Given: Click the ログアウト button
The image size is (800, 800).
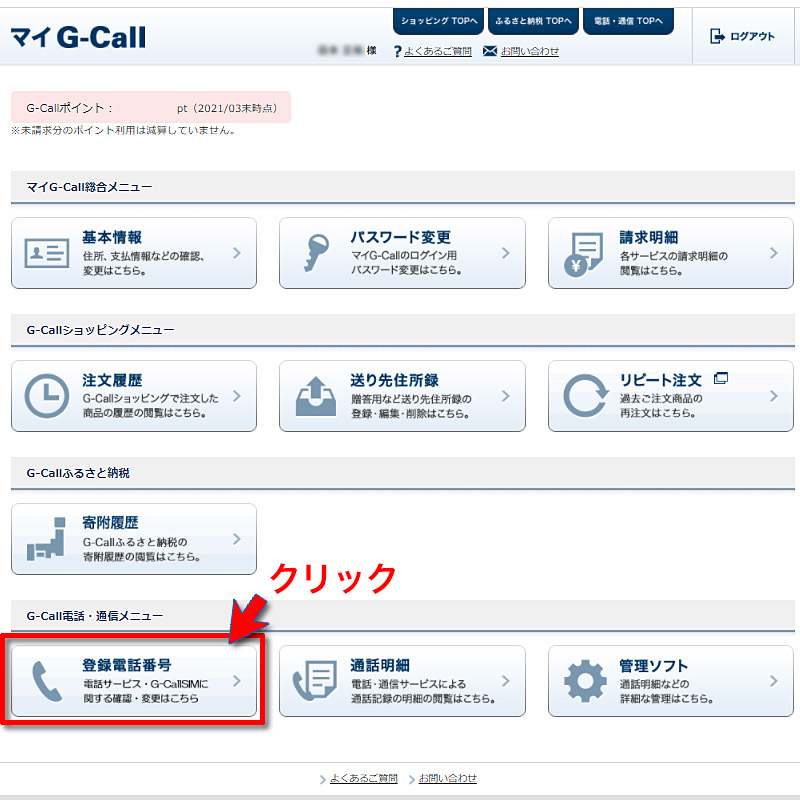Looking at the screenshot, I should click(742, 36).
